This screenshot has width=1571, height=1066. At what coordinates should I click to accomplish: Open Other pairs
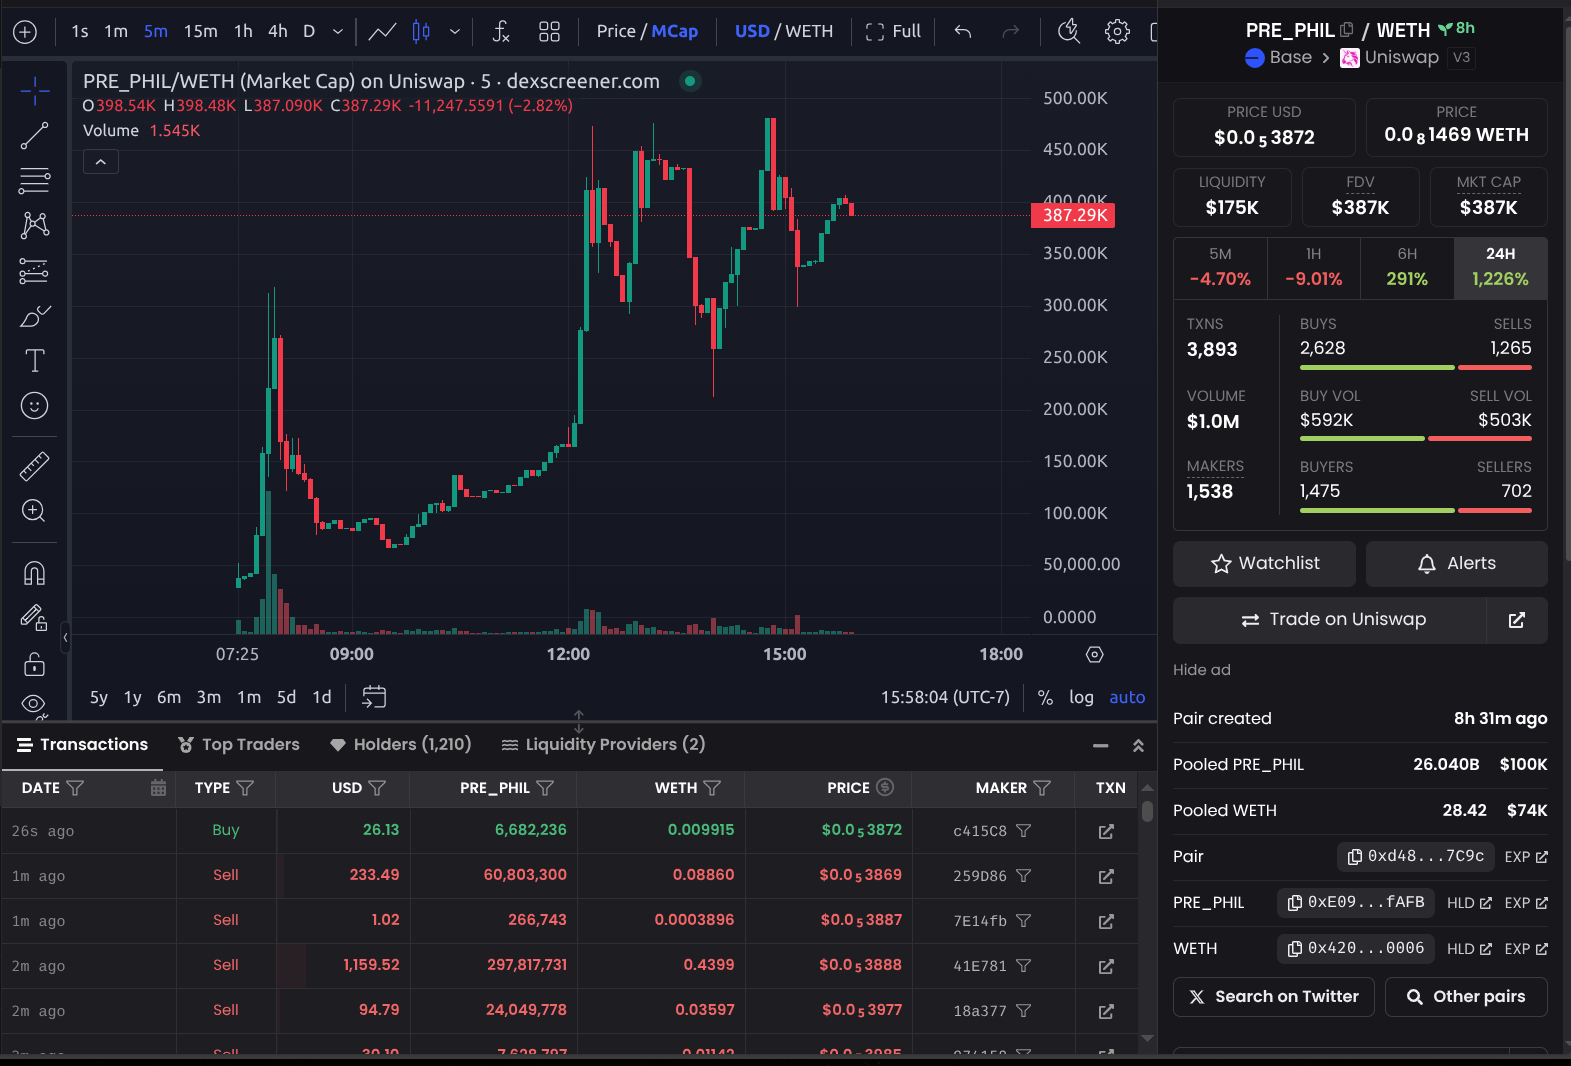point(1466,997)
